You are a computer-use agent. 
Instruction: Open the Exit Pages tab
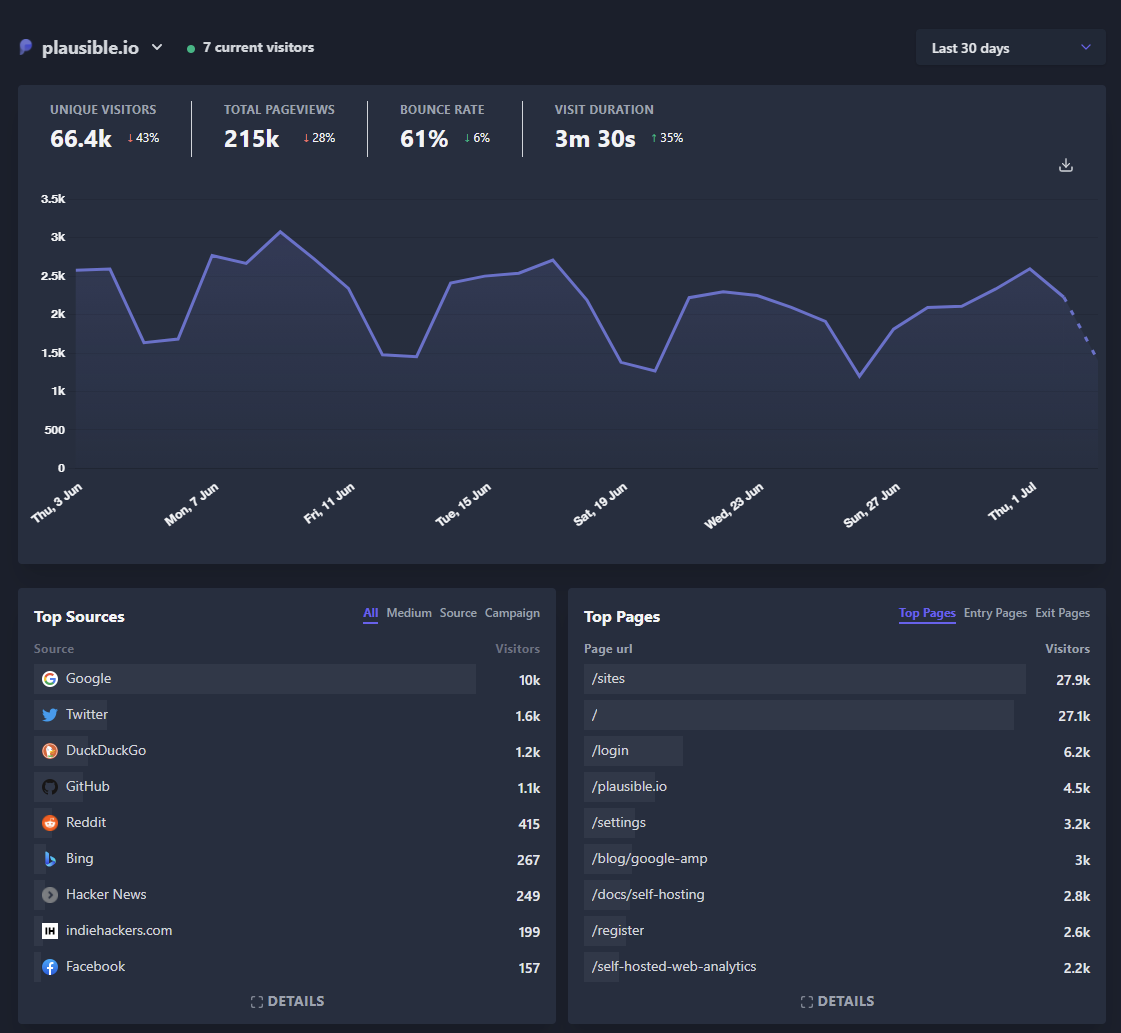pos(1062,613)
